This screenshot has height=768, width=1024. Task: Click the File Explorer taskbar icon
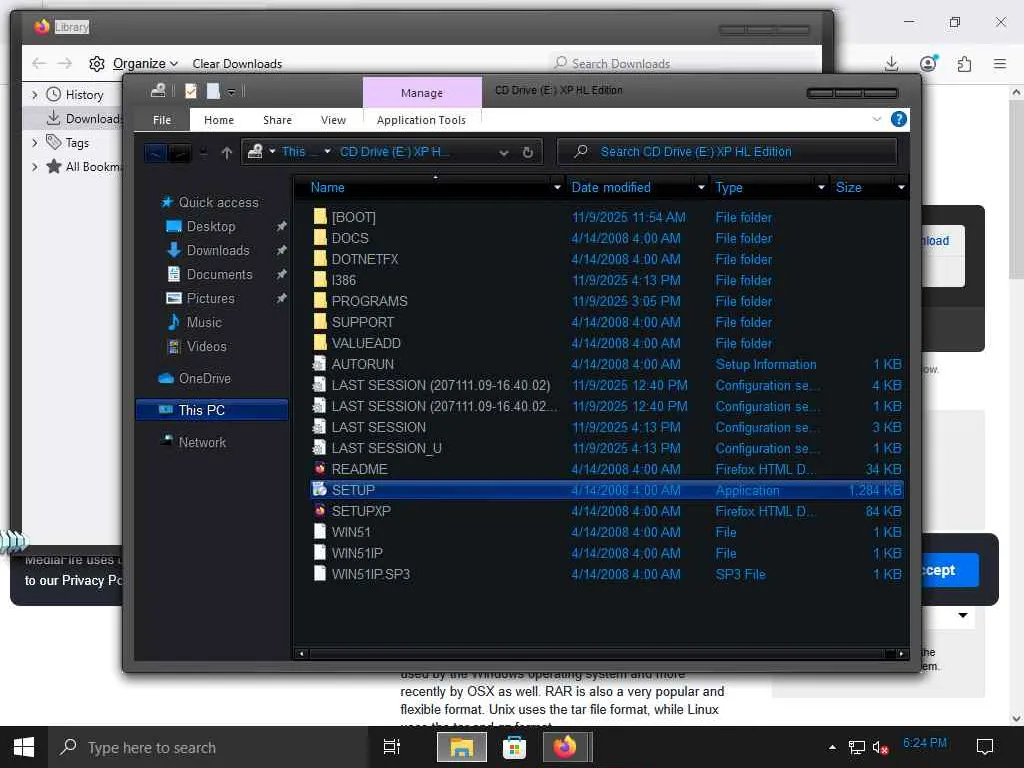coord(462,747)
